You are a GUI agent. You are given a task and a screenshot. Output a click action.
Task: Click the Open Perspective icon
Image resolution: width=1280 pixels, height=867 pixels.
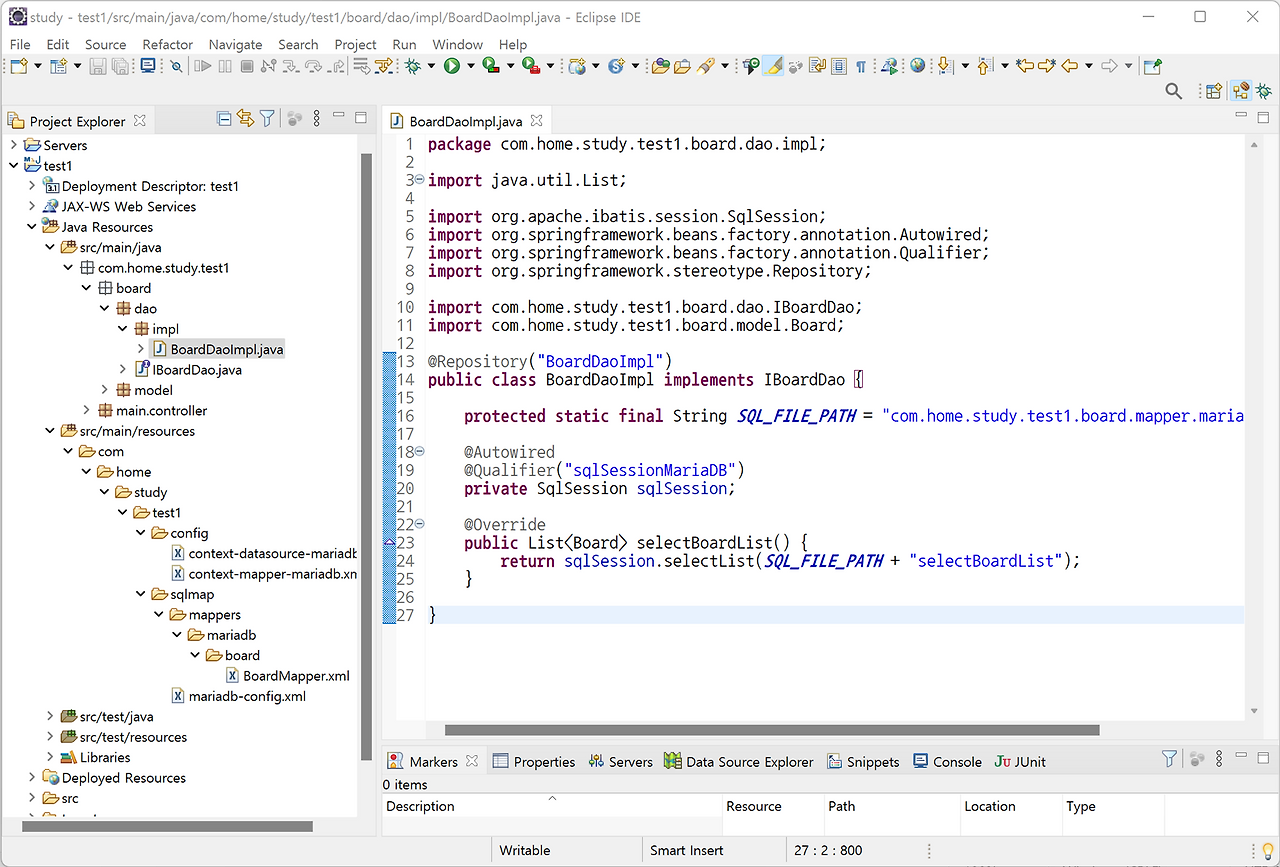[1213, 91]
